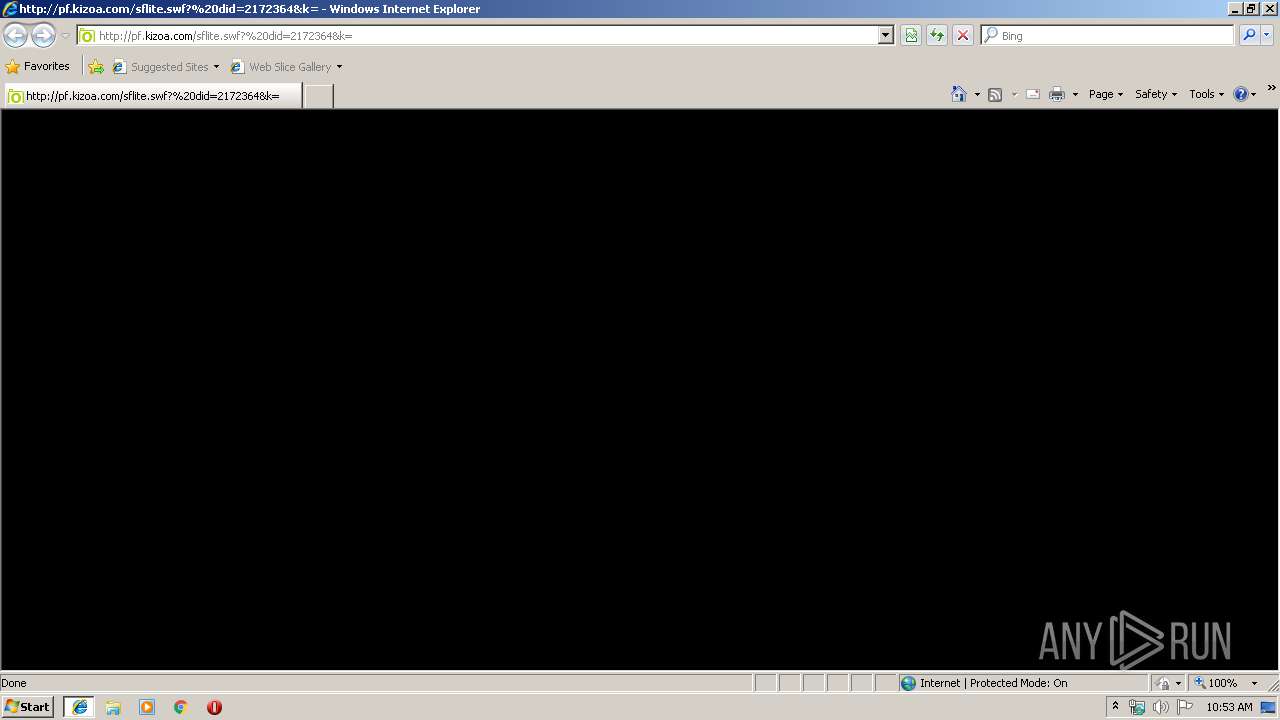Click the Print icon

pos(1057,94)
